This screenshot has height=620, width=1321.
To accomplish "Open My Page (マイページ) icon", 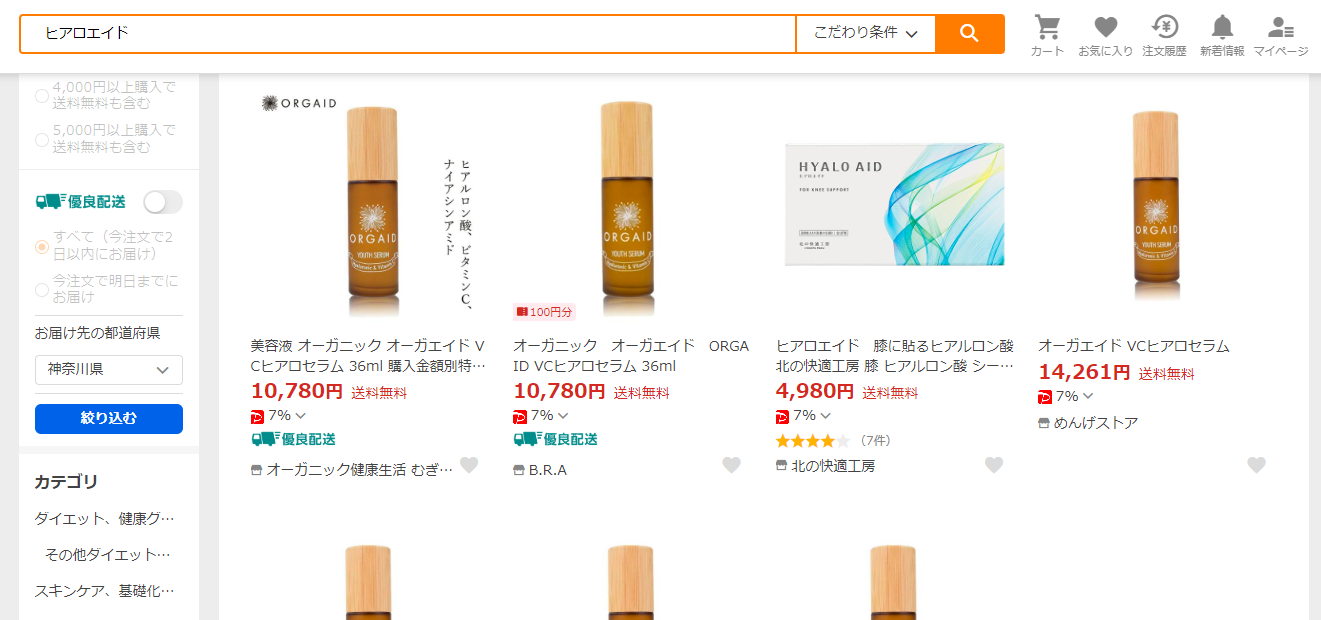I will 1281,35.
